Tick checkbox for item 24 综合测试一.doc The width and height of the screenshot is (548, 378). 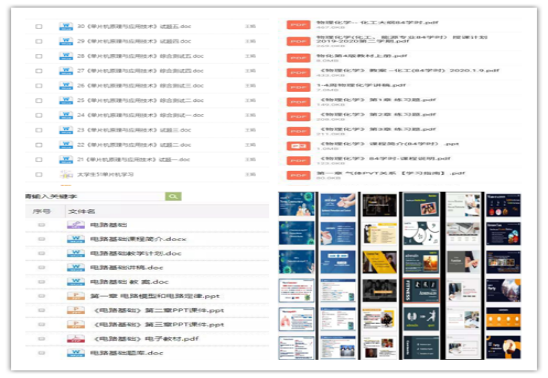39,115
